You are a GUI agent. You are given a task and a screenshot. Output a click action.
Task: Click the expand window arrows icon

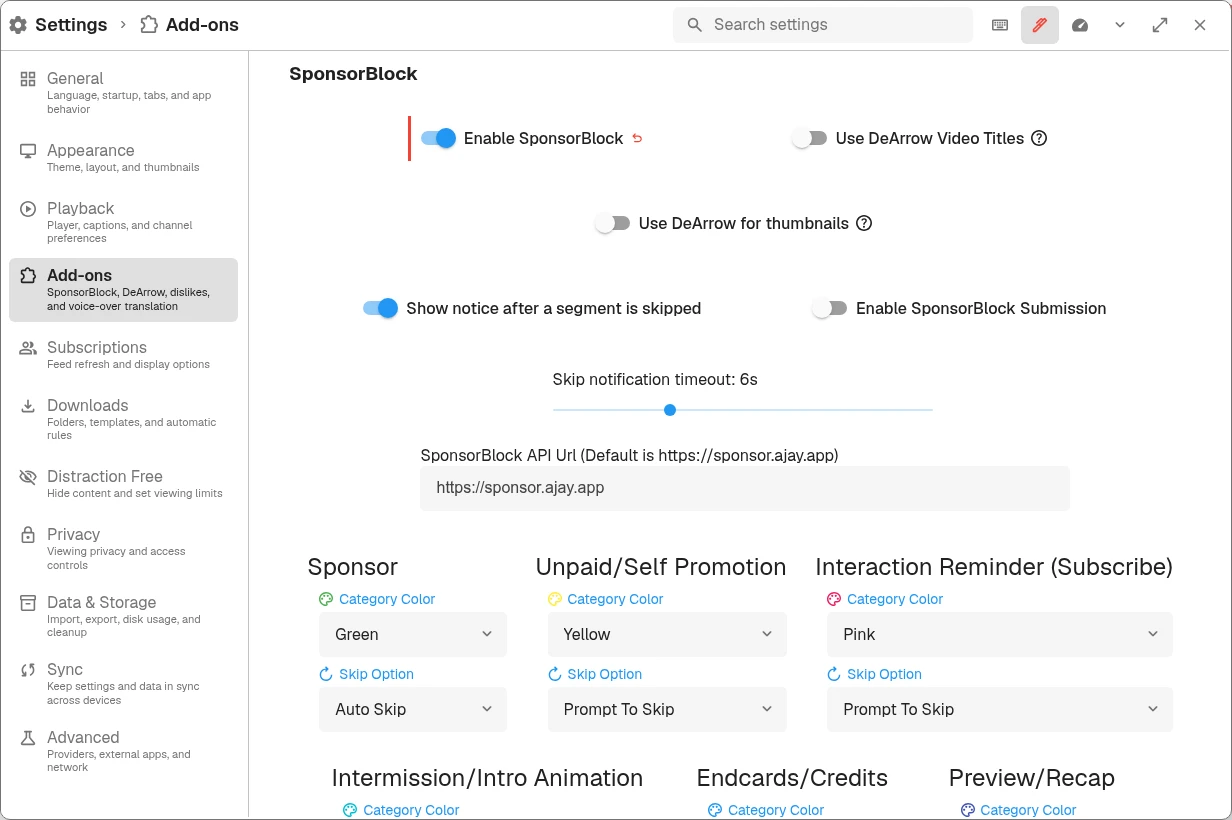[1160, 25]
